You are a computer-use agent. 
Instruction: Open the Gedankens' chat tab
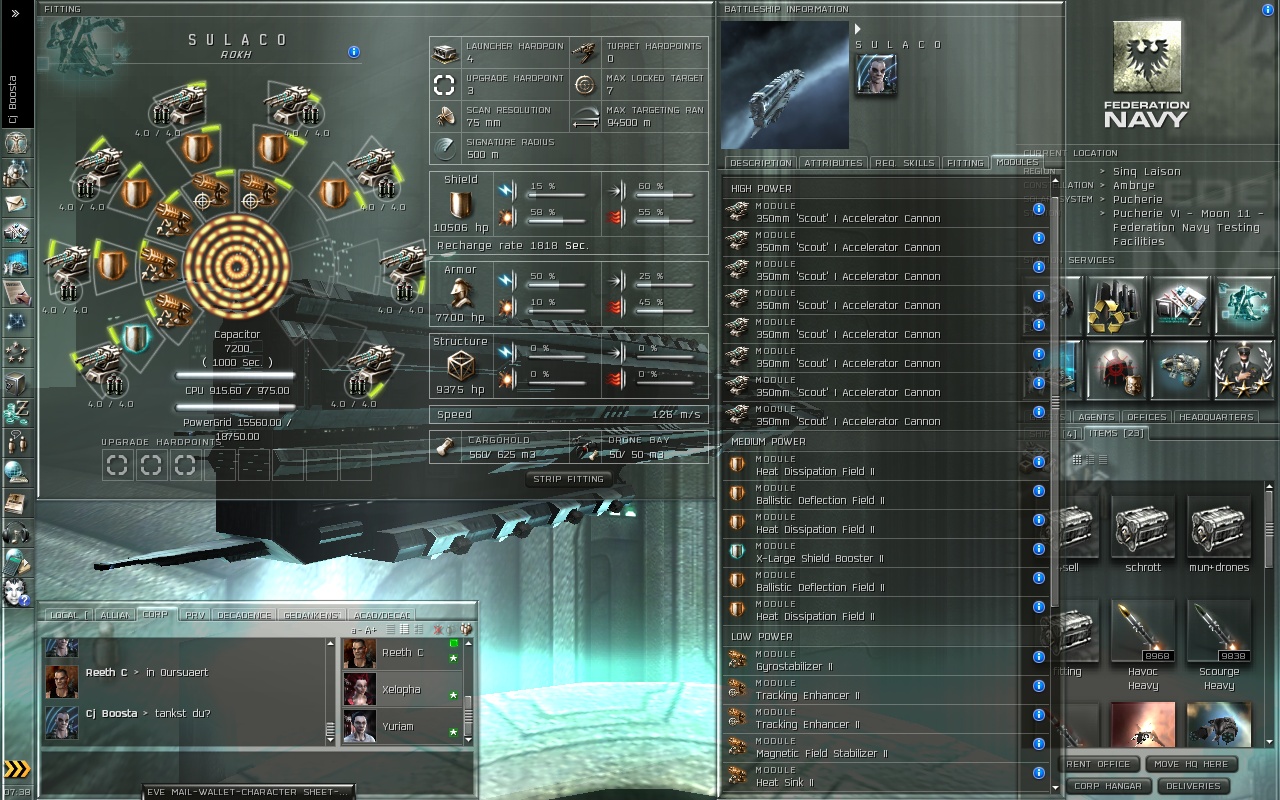(311, 615)
